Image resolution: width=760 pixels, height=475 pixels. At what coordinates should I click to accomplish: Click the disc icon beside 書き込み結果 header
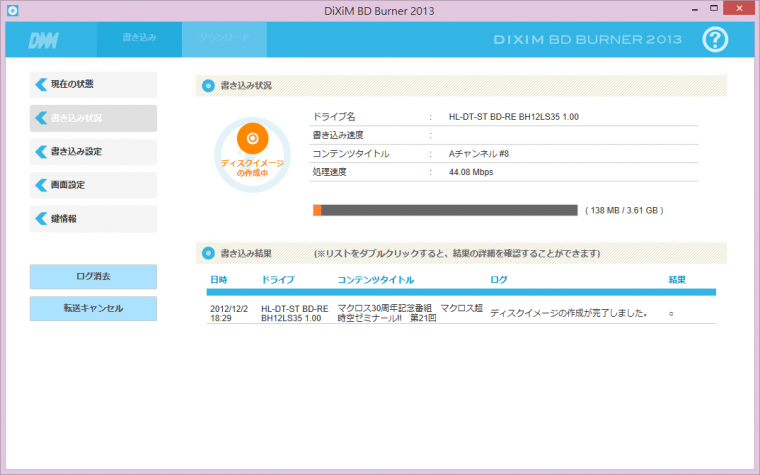[x=208, y=253]
